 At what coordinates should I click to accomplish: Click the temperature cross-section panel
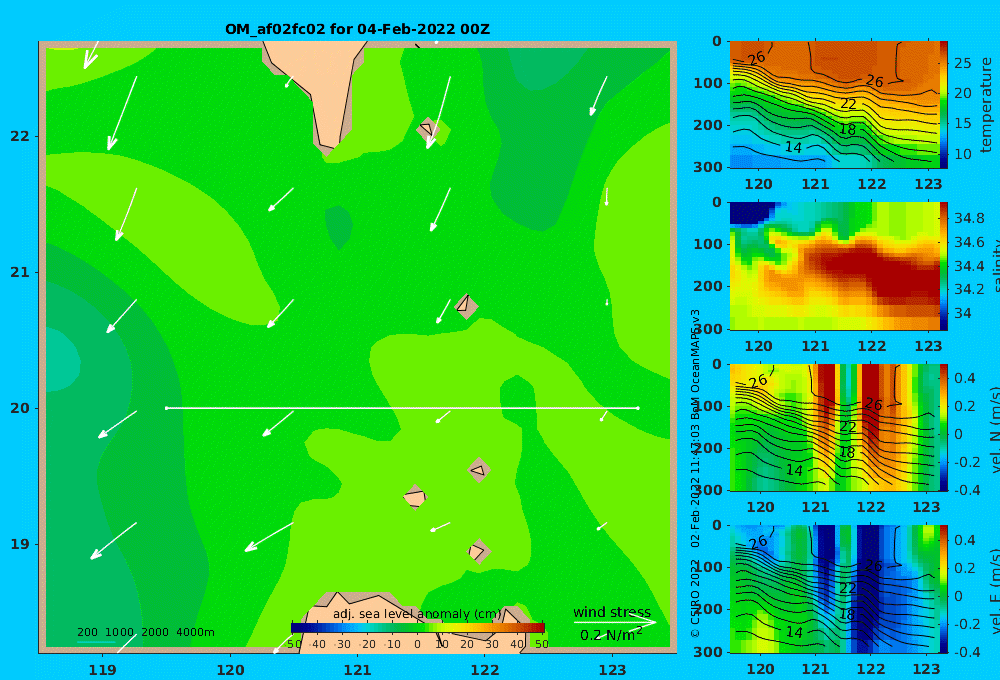coord(834,105)
